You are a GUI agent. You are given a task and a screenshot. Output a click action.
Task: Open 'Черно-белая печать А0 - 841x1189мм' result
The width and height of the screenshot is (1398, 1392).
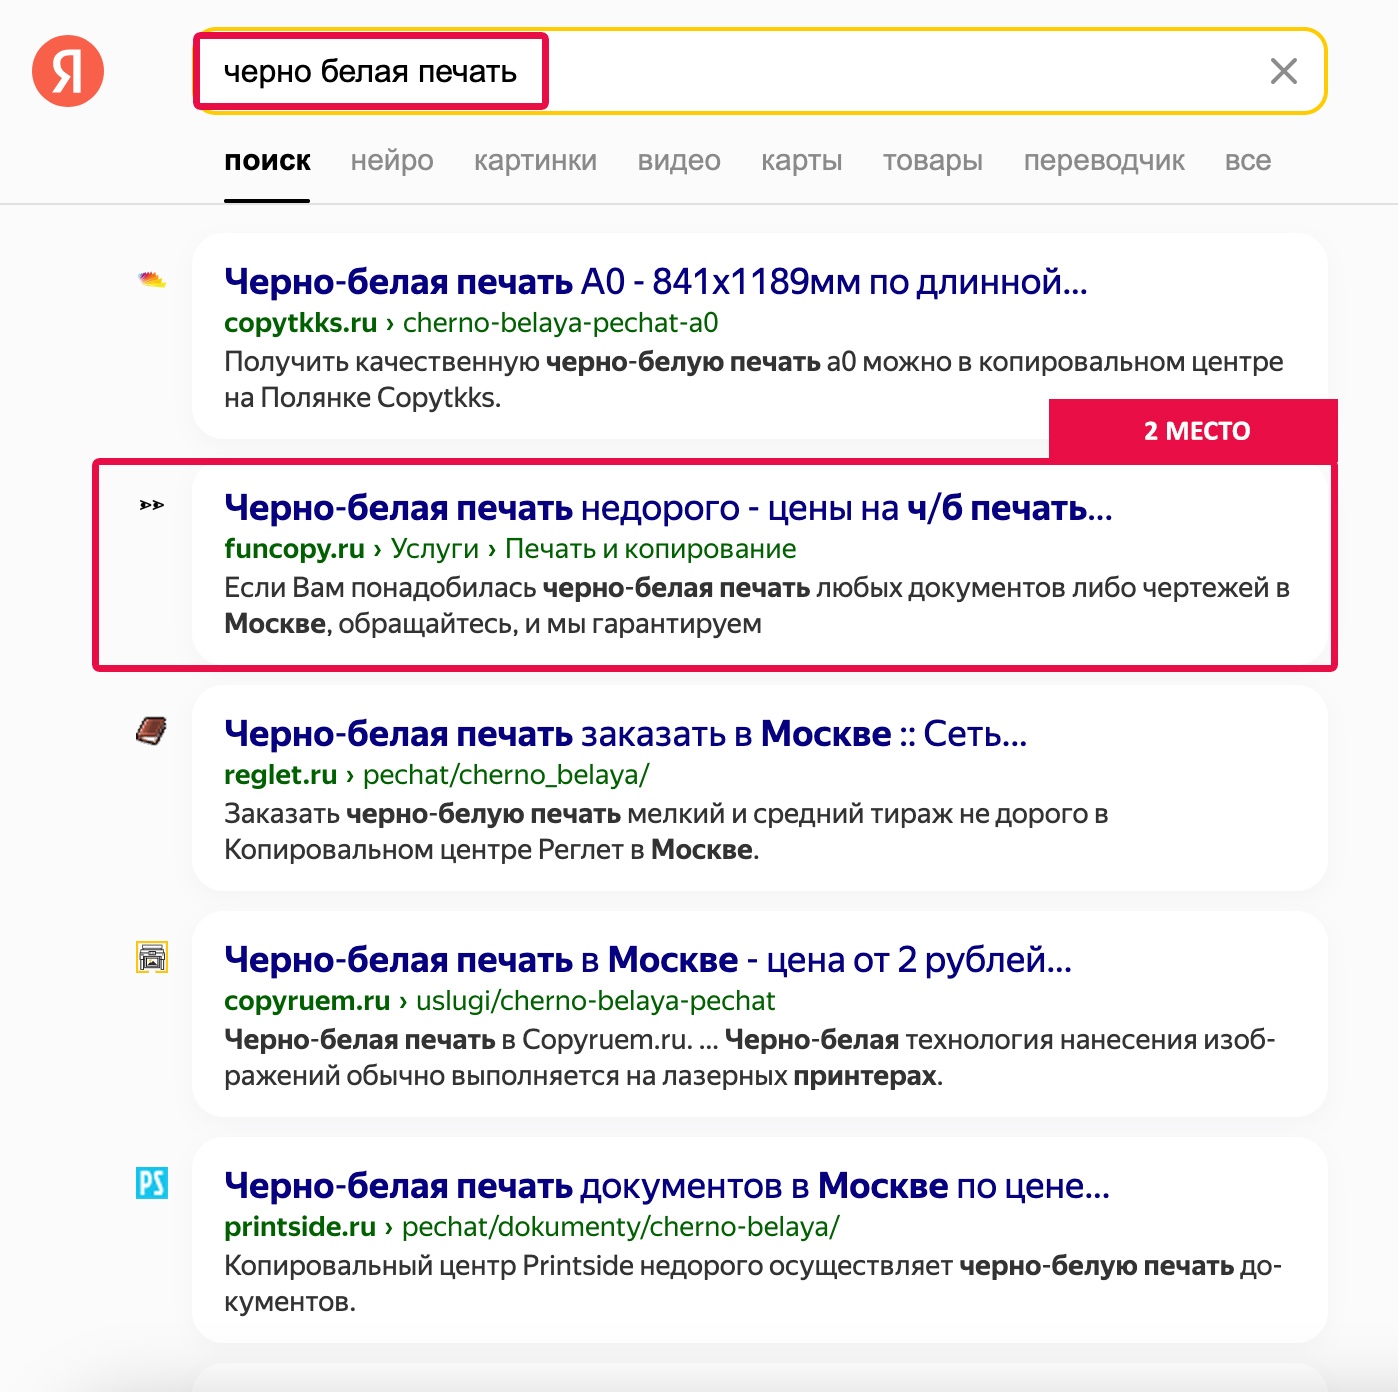(x=656, y=282)
